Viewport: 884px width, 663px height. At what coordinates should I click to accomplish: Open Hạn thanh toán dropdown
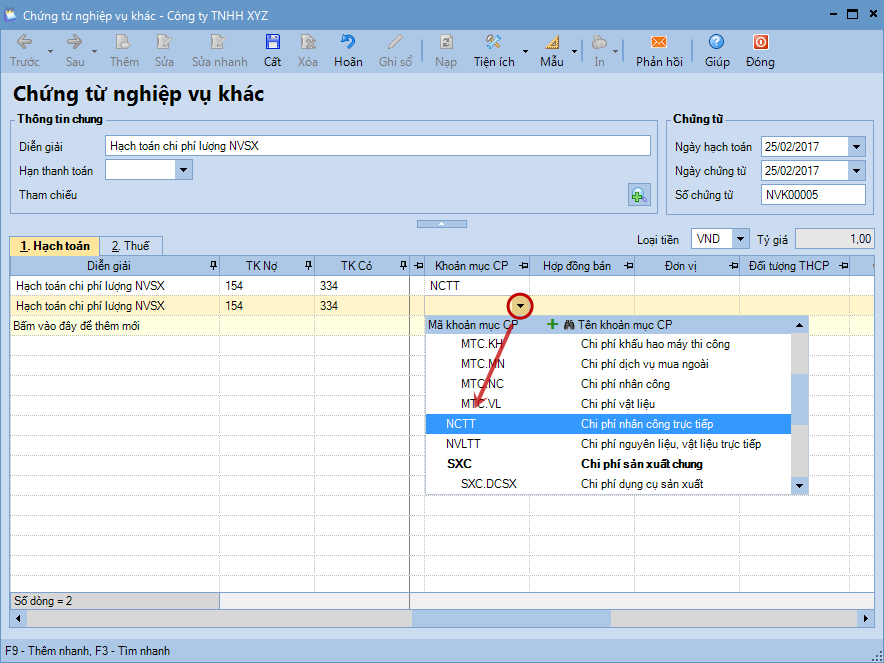[182, 171]
